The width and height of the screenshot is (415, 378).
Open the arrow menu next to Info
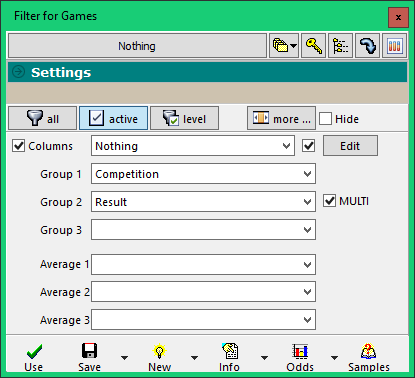pyautogui.click(x=264, y=358)
